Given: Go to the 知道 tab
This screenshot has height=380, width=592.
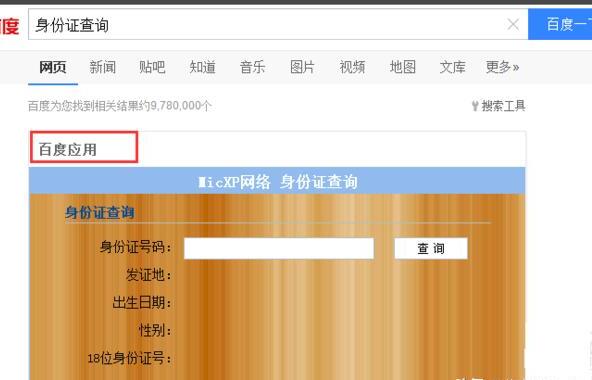Looking at the screenshot, I should pos(202,68).
